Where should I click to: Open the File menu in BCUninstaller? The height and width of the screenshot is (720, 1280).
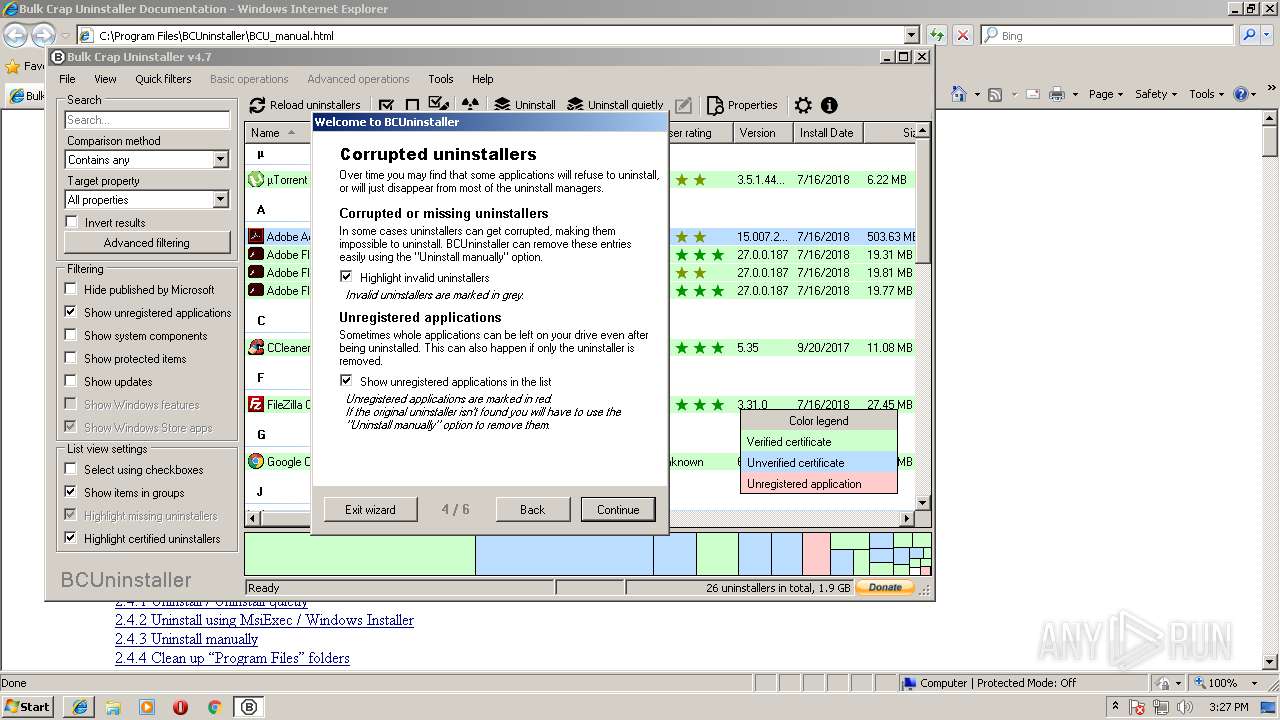pos(67,79)
